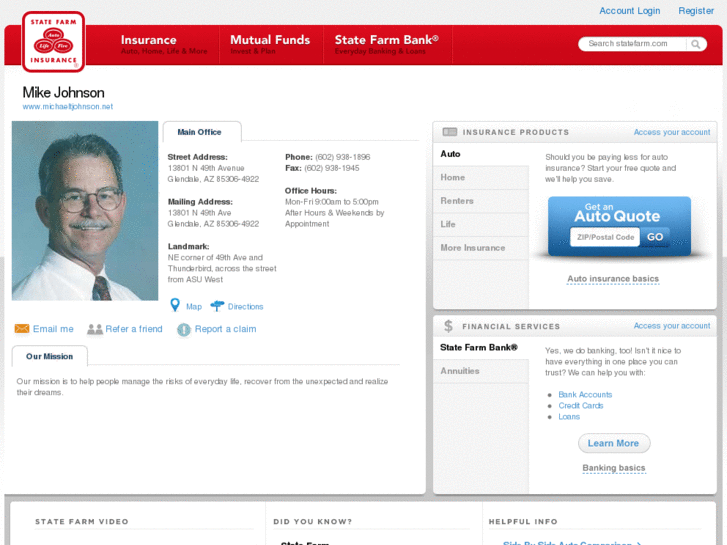
Task: Click the fax number (602) 938-1945
Action: click(332, 168)
